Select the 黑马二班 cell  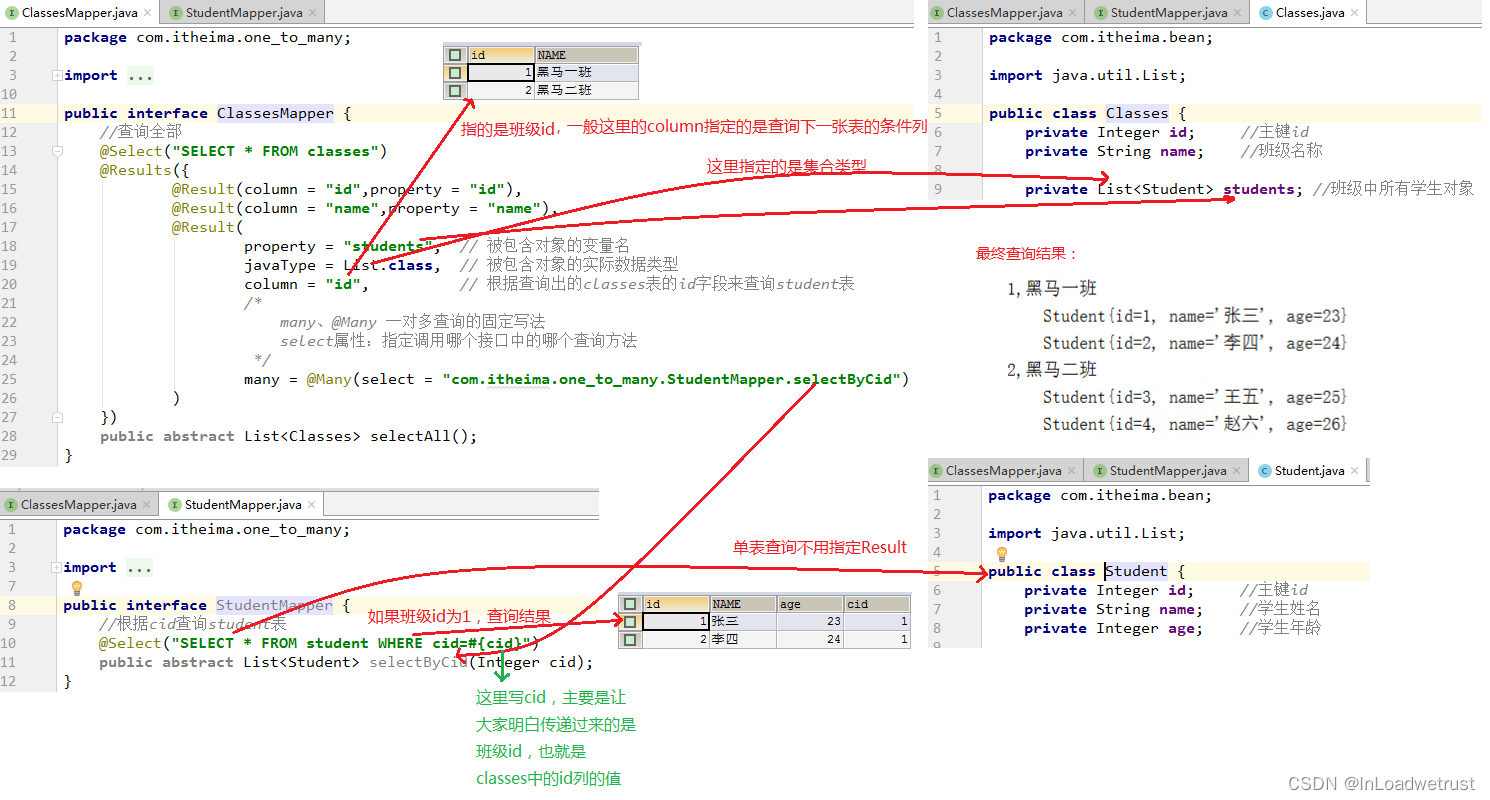587,90
